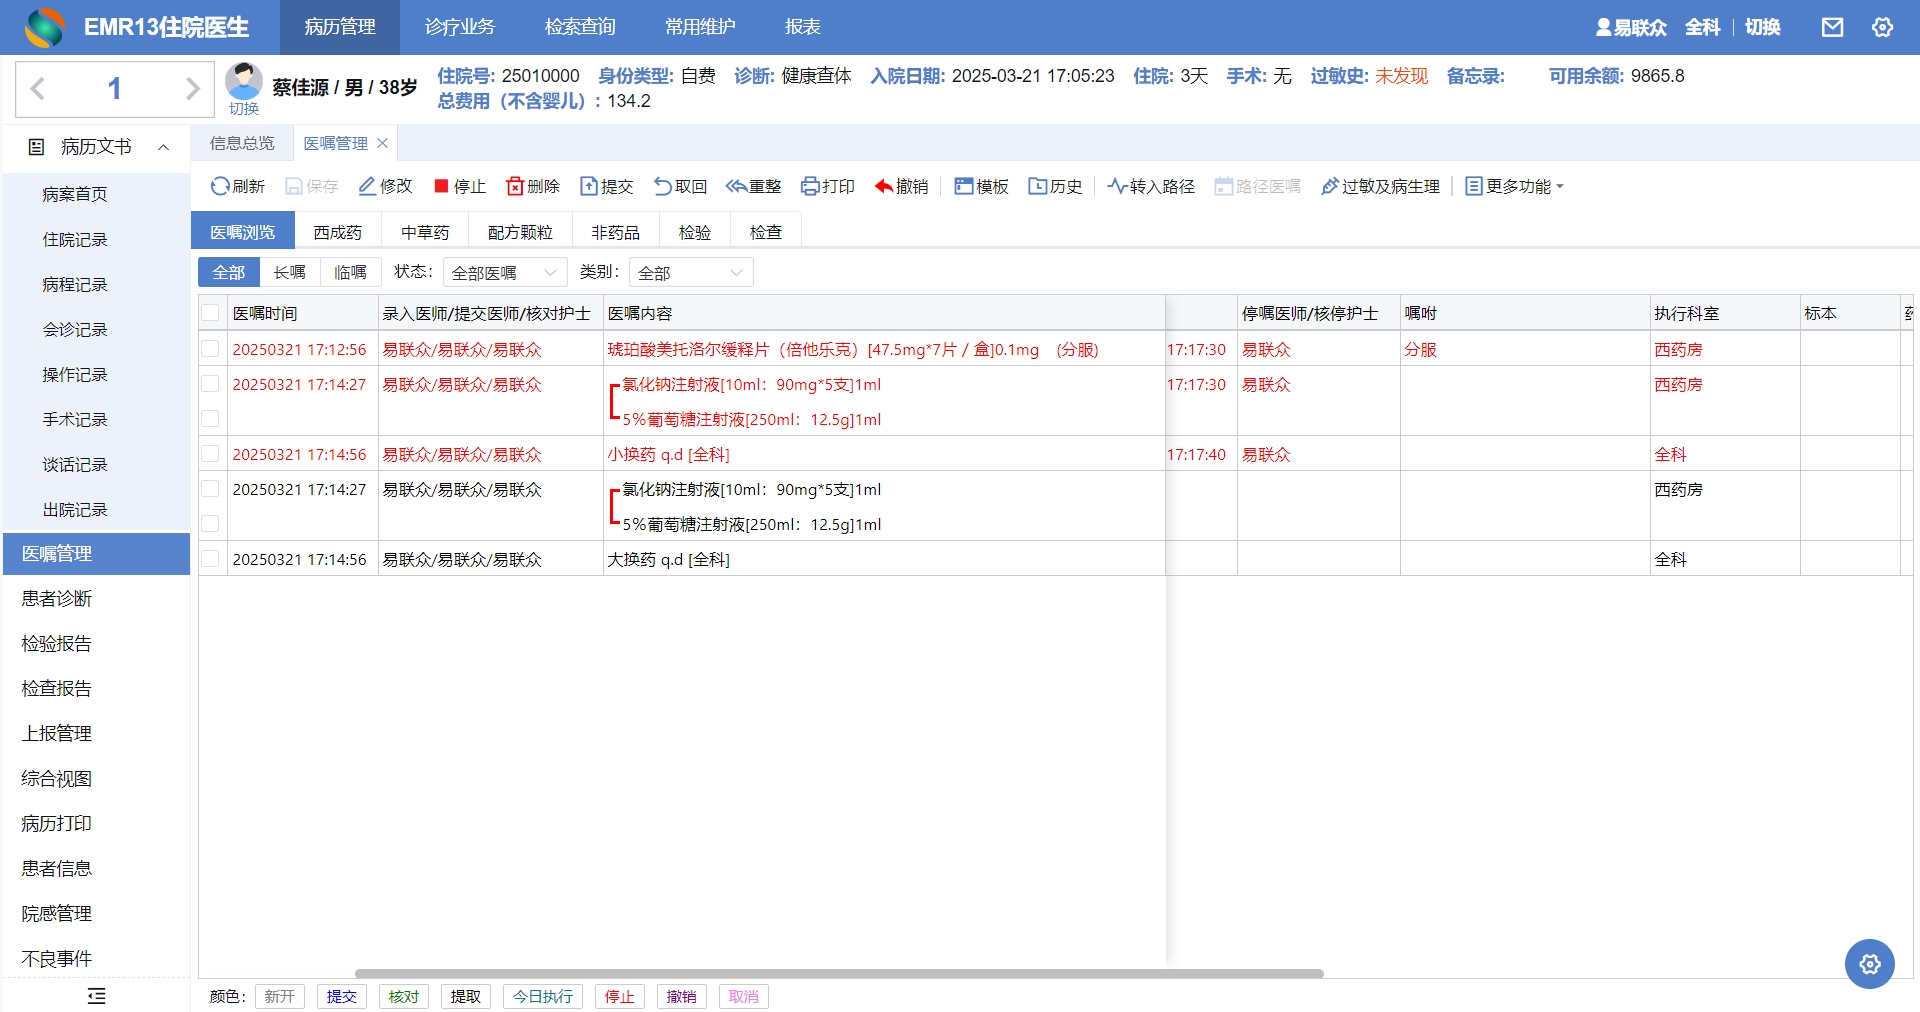Open the settings gear in top header
Image resolution: width=1920 pixels, height=1012 pixels.
coord(1882,27)
